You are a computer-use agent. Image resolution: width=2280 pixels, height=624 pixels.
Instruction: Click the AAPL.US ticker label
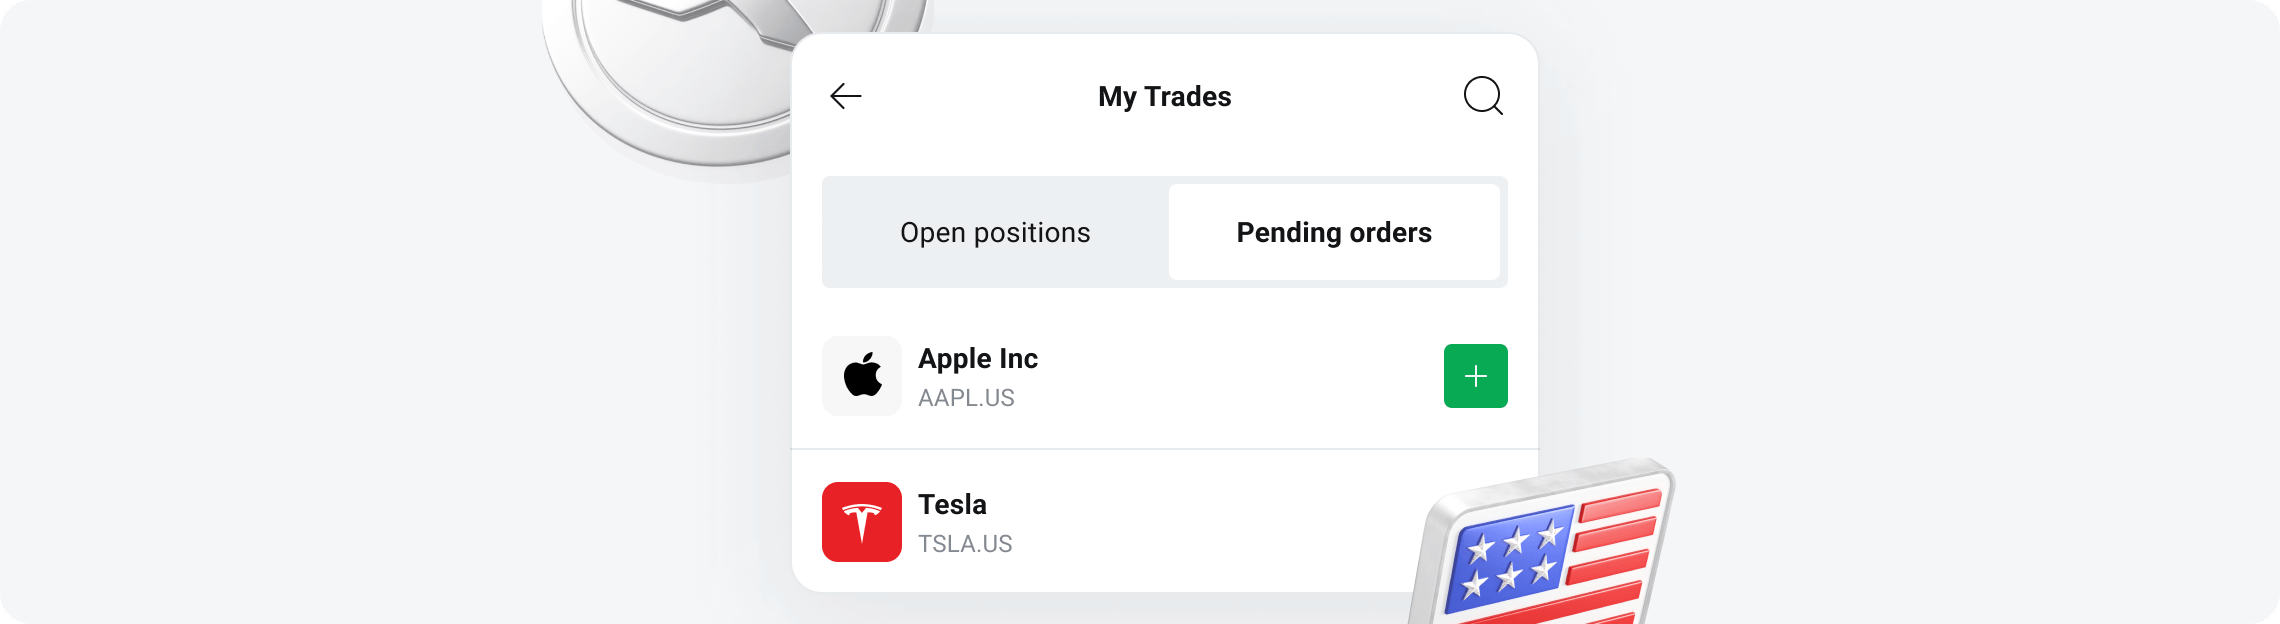[x=967, y=398]
